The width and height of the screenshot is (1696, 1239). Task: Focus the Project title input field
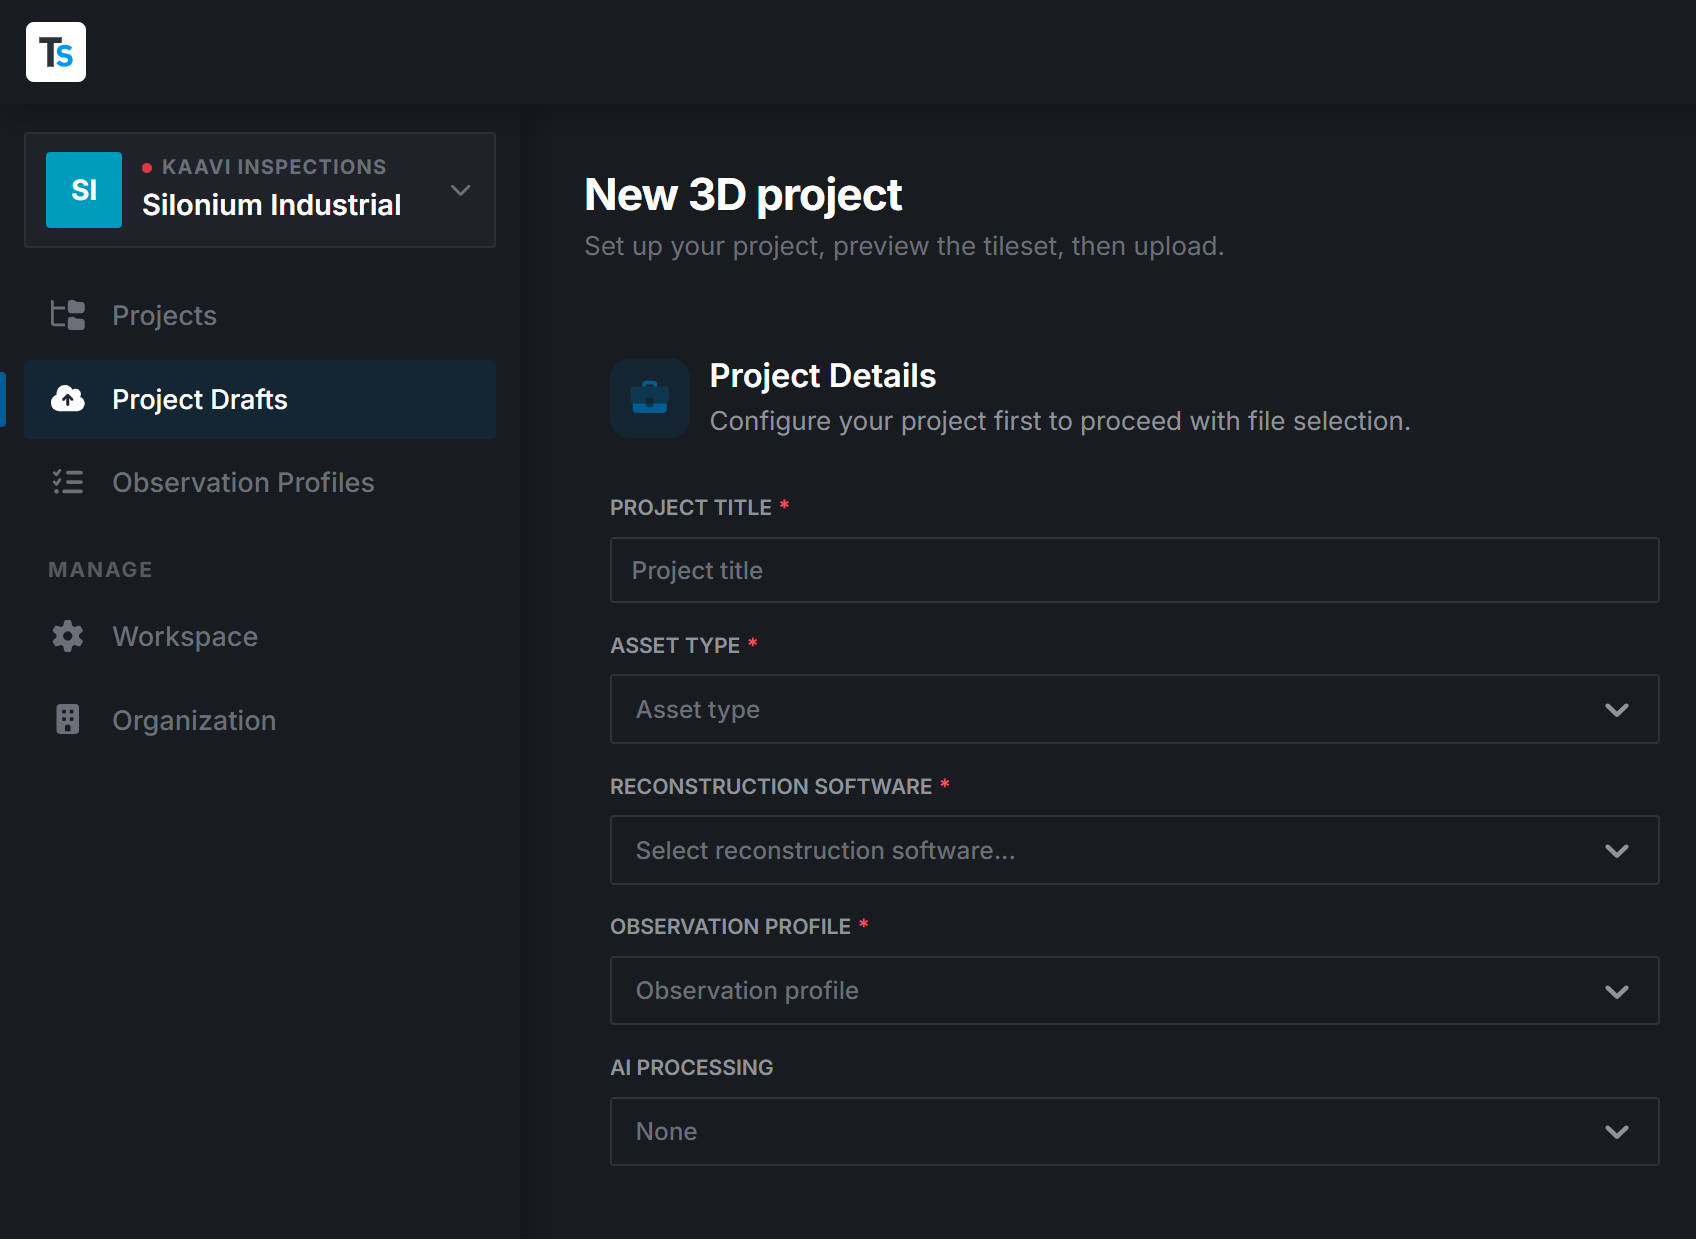(x=1135, y=570)
